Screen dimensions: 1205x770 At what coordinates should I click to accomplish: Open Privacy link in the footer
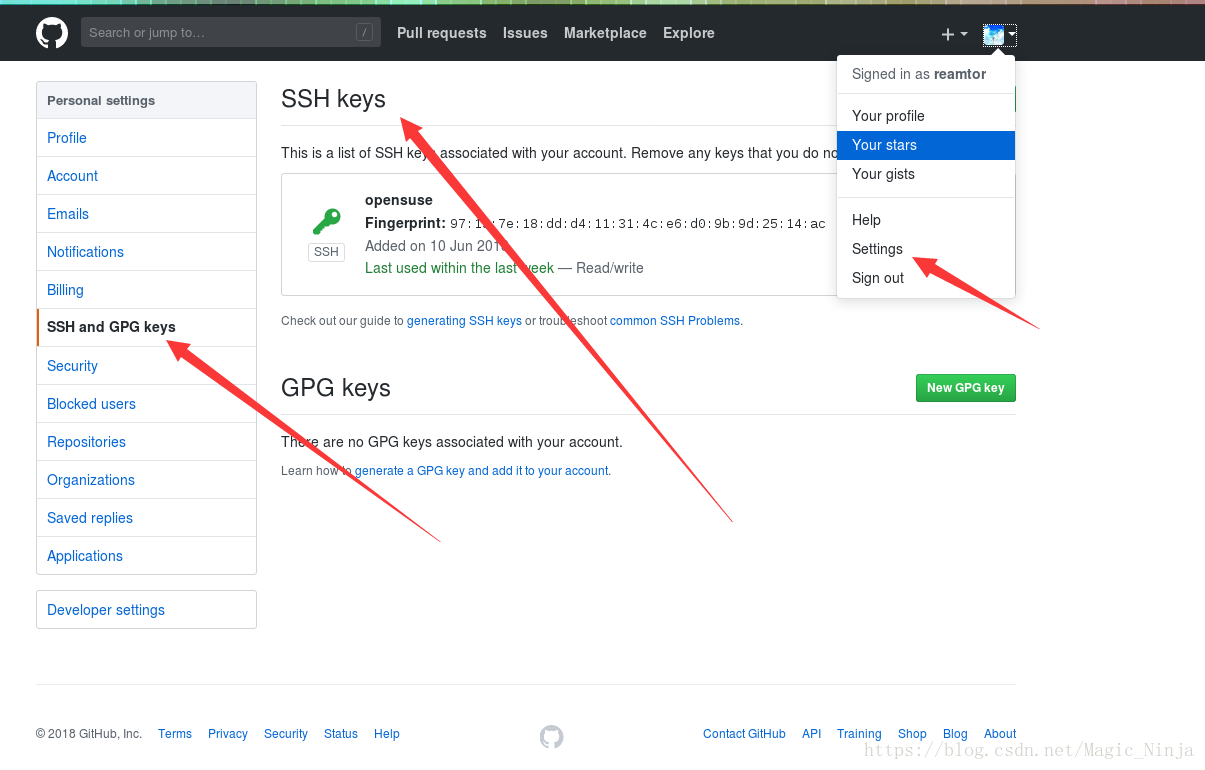[x=228, y=734]
